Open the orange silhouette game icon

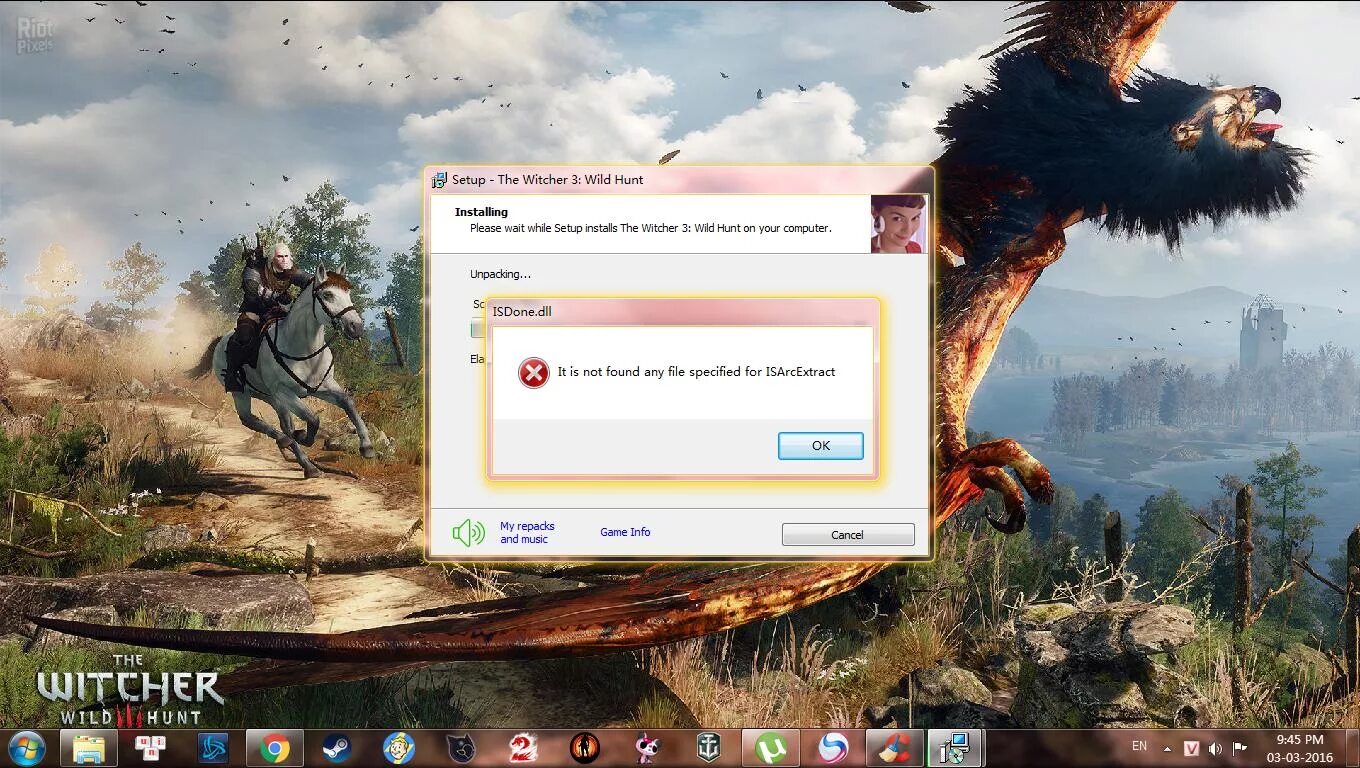point(585,748)
